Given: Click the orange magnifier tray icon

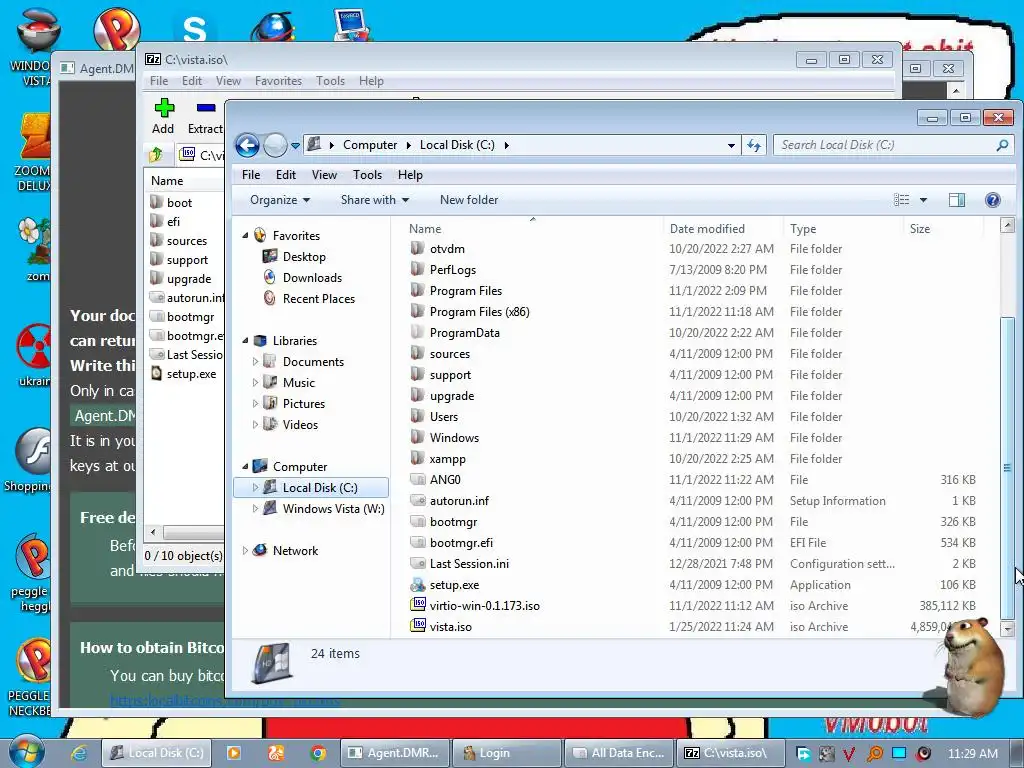Looking at the screenshot, I should (x=874, y=754).
